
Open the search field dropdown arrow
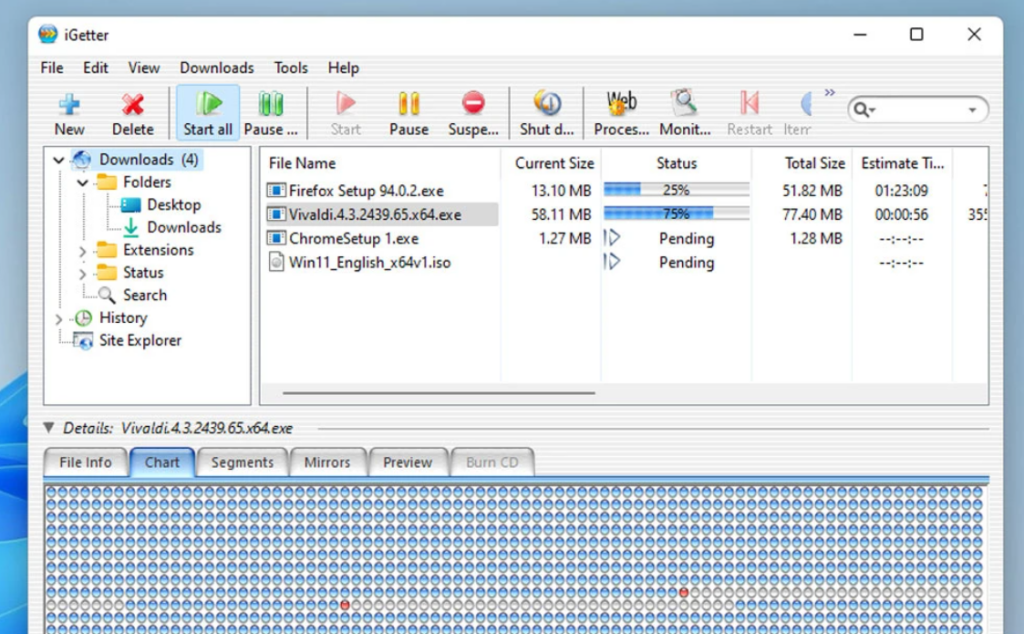(972, 110)
